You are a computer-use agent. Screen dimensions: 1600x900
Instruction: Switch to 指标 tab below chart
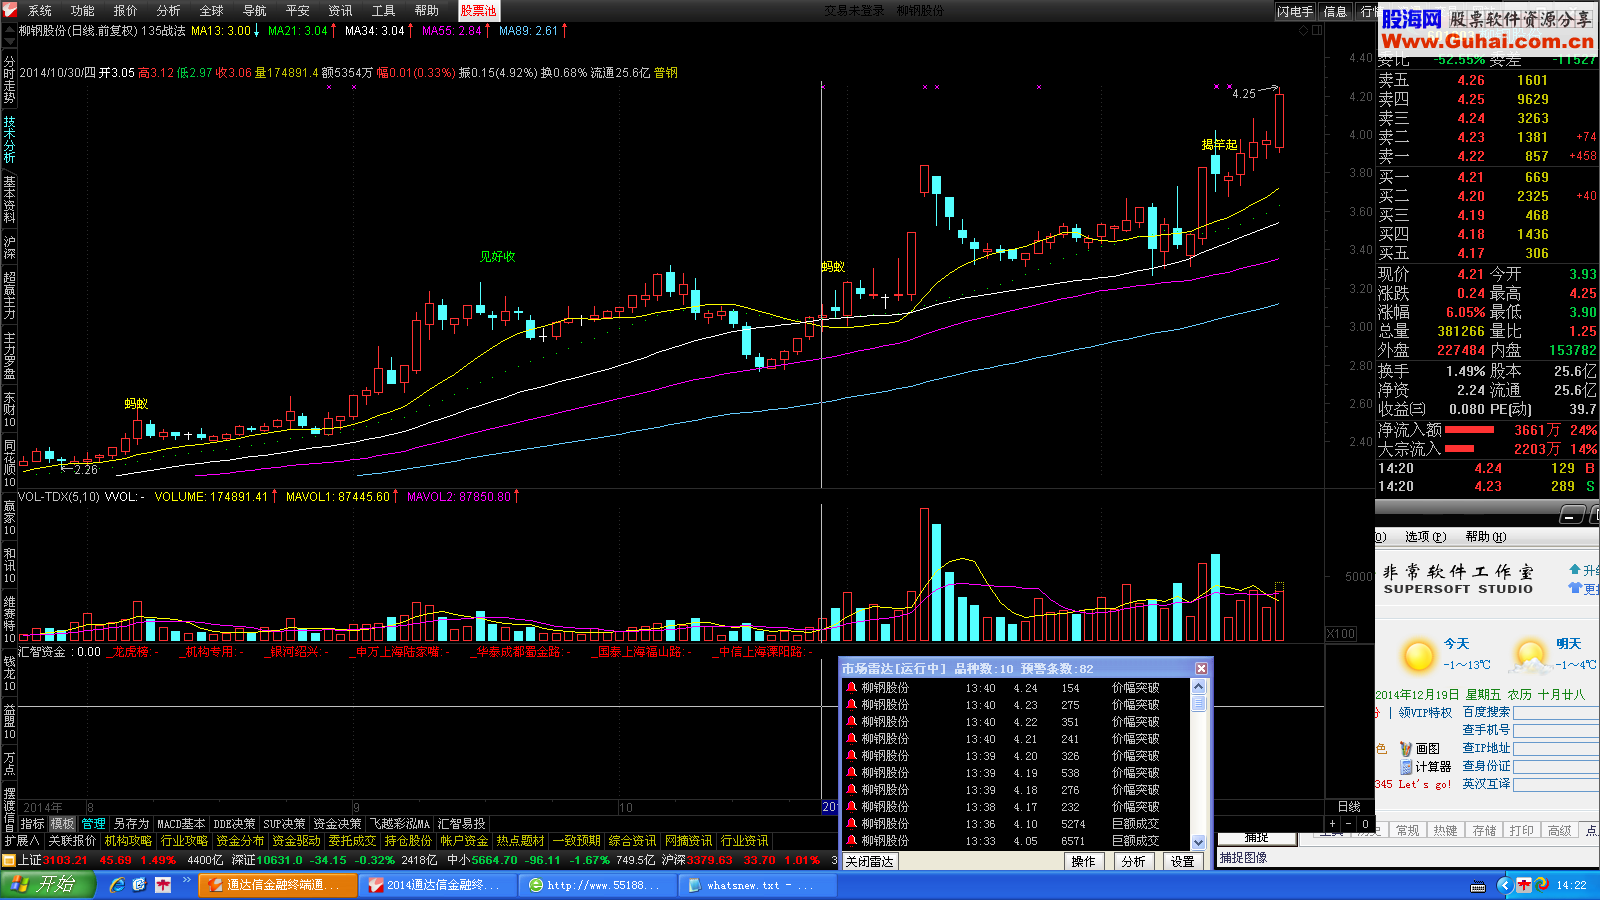tap(33, 824)
